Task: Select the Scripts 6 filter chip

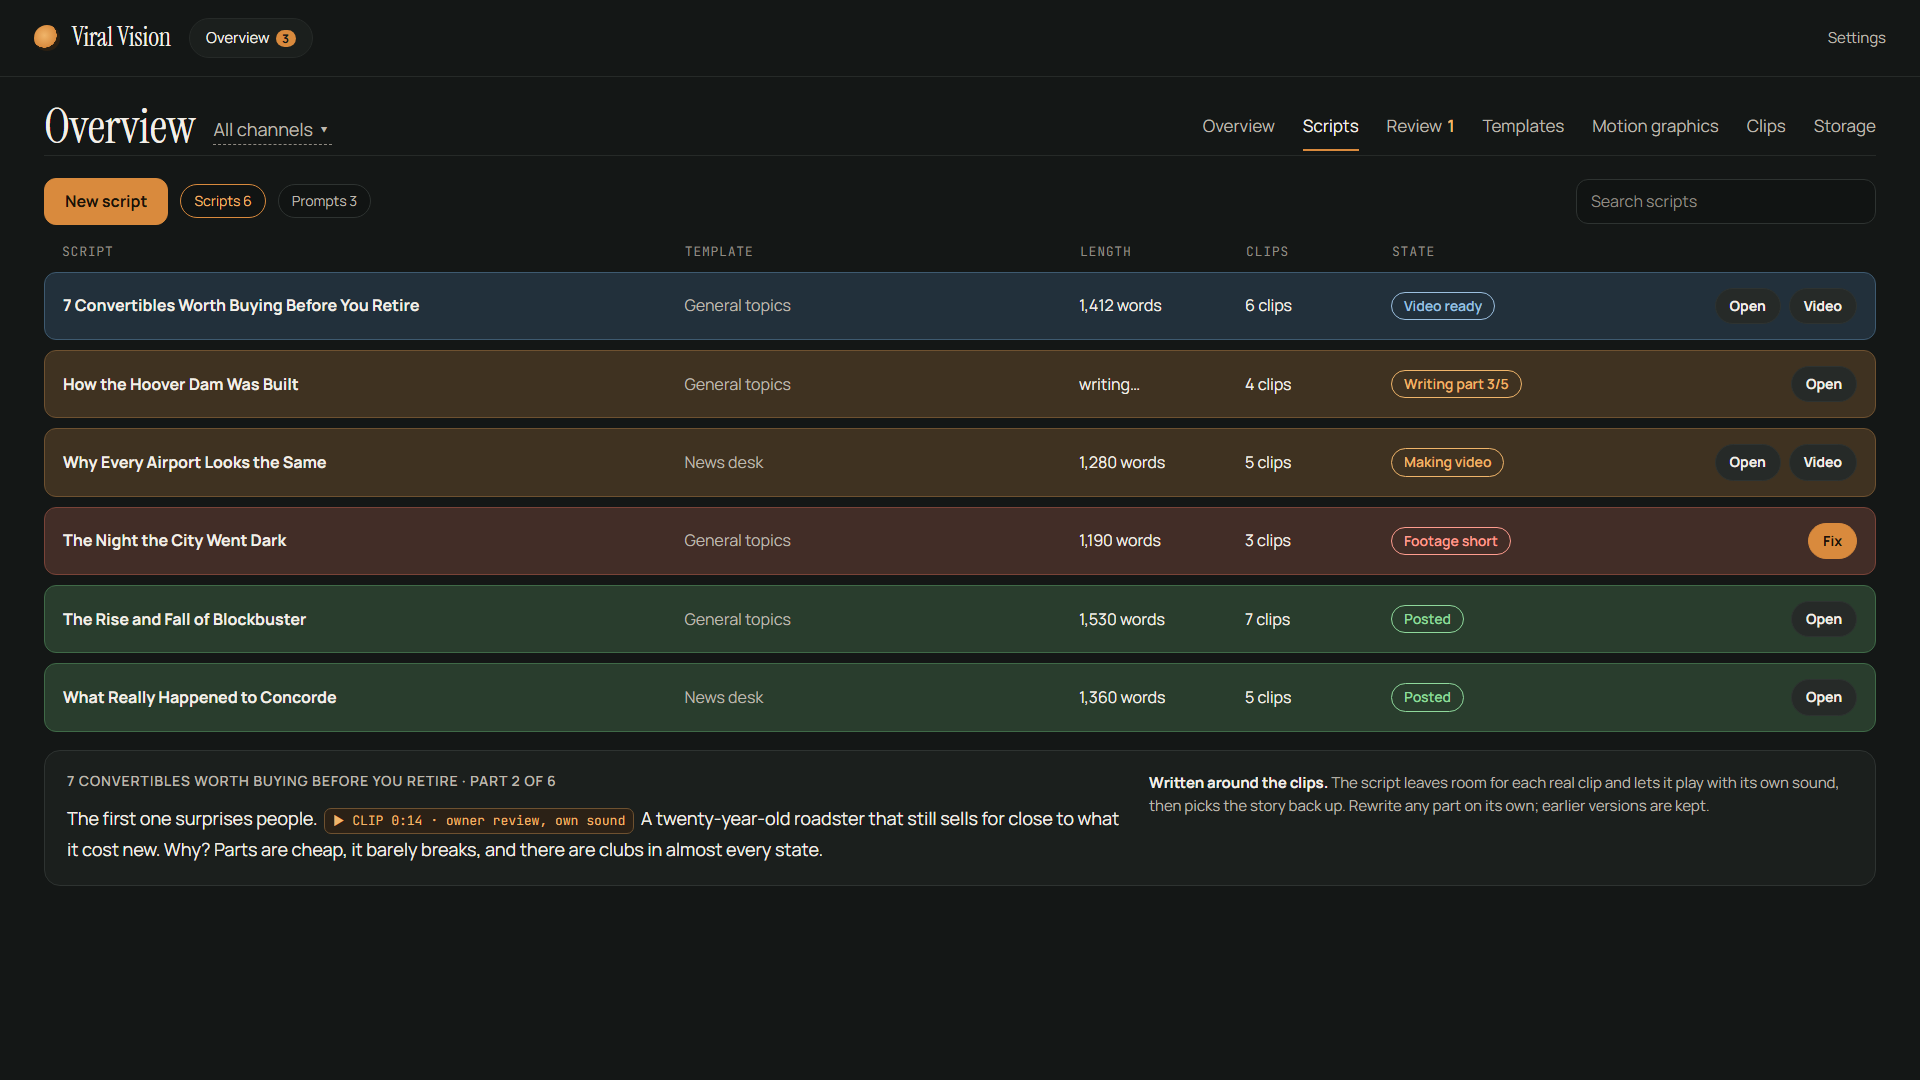Action: point(223,201)
